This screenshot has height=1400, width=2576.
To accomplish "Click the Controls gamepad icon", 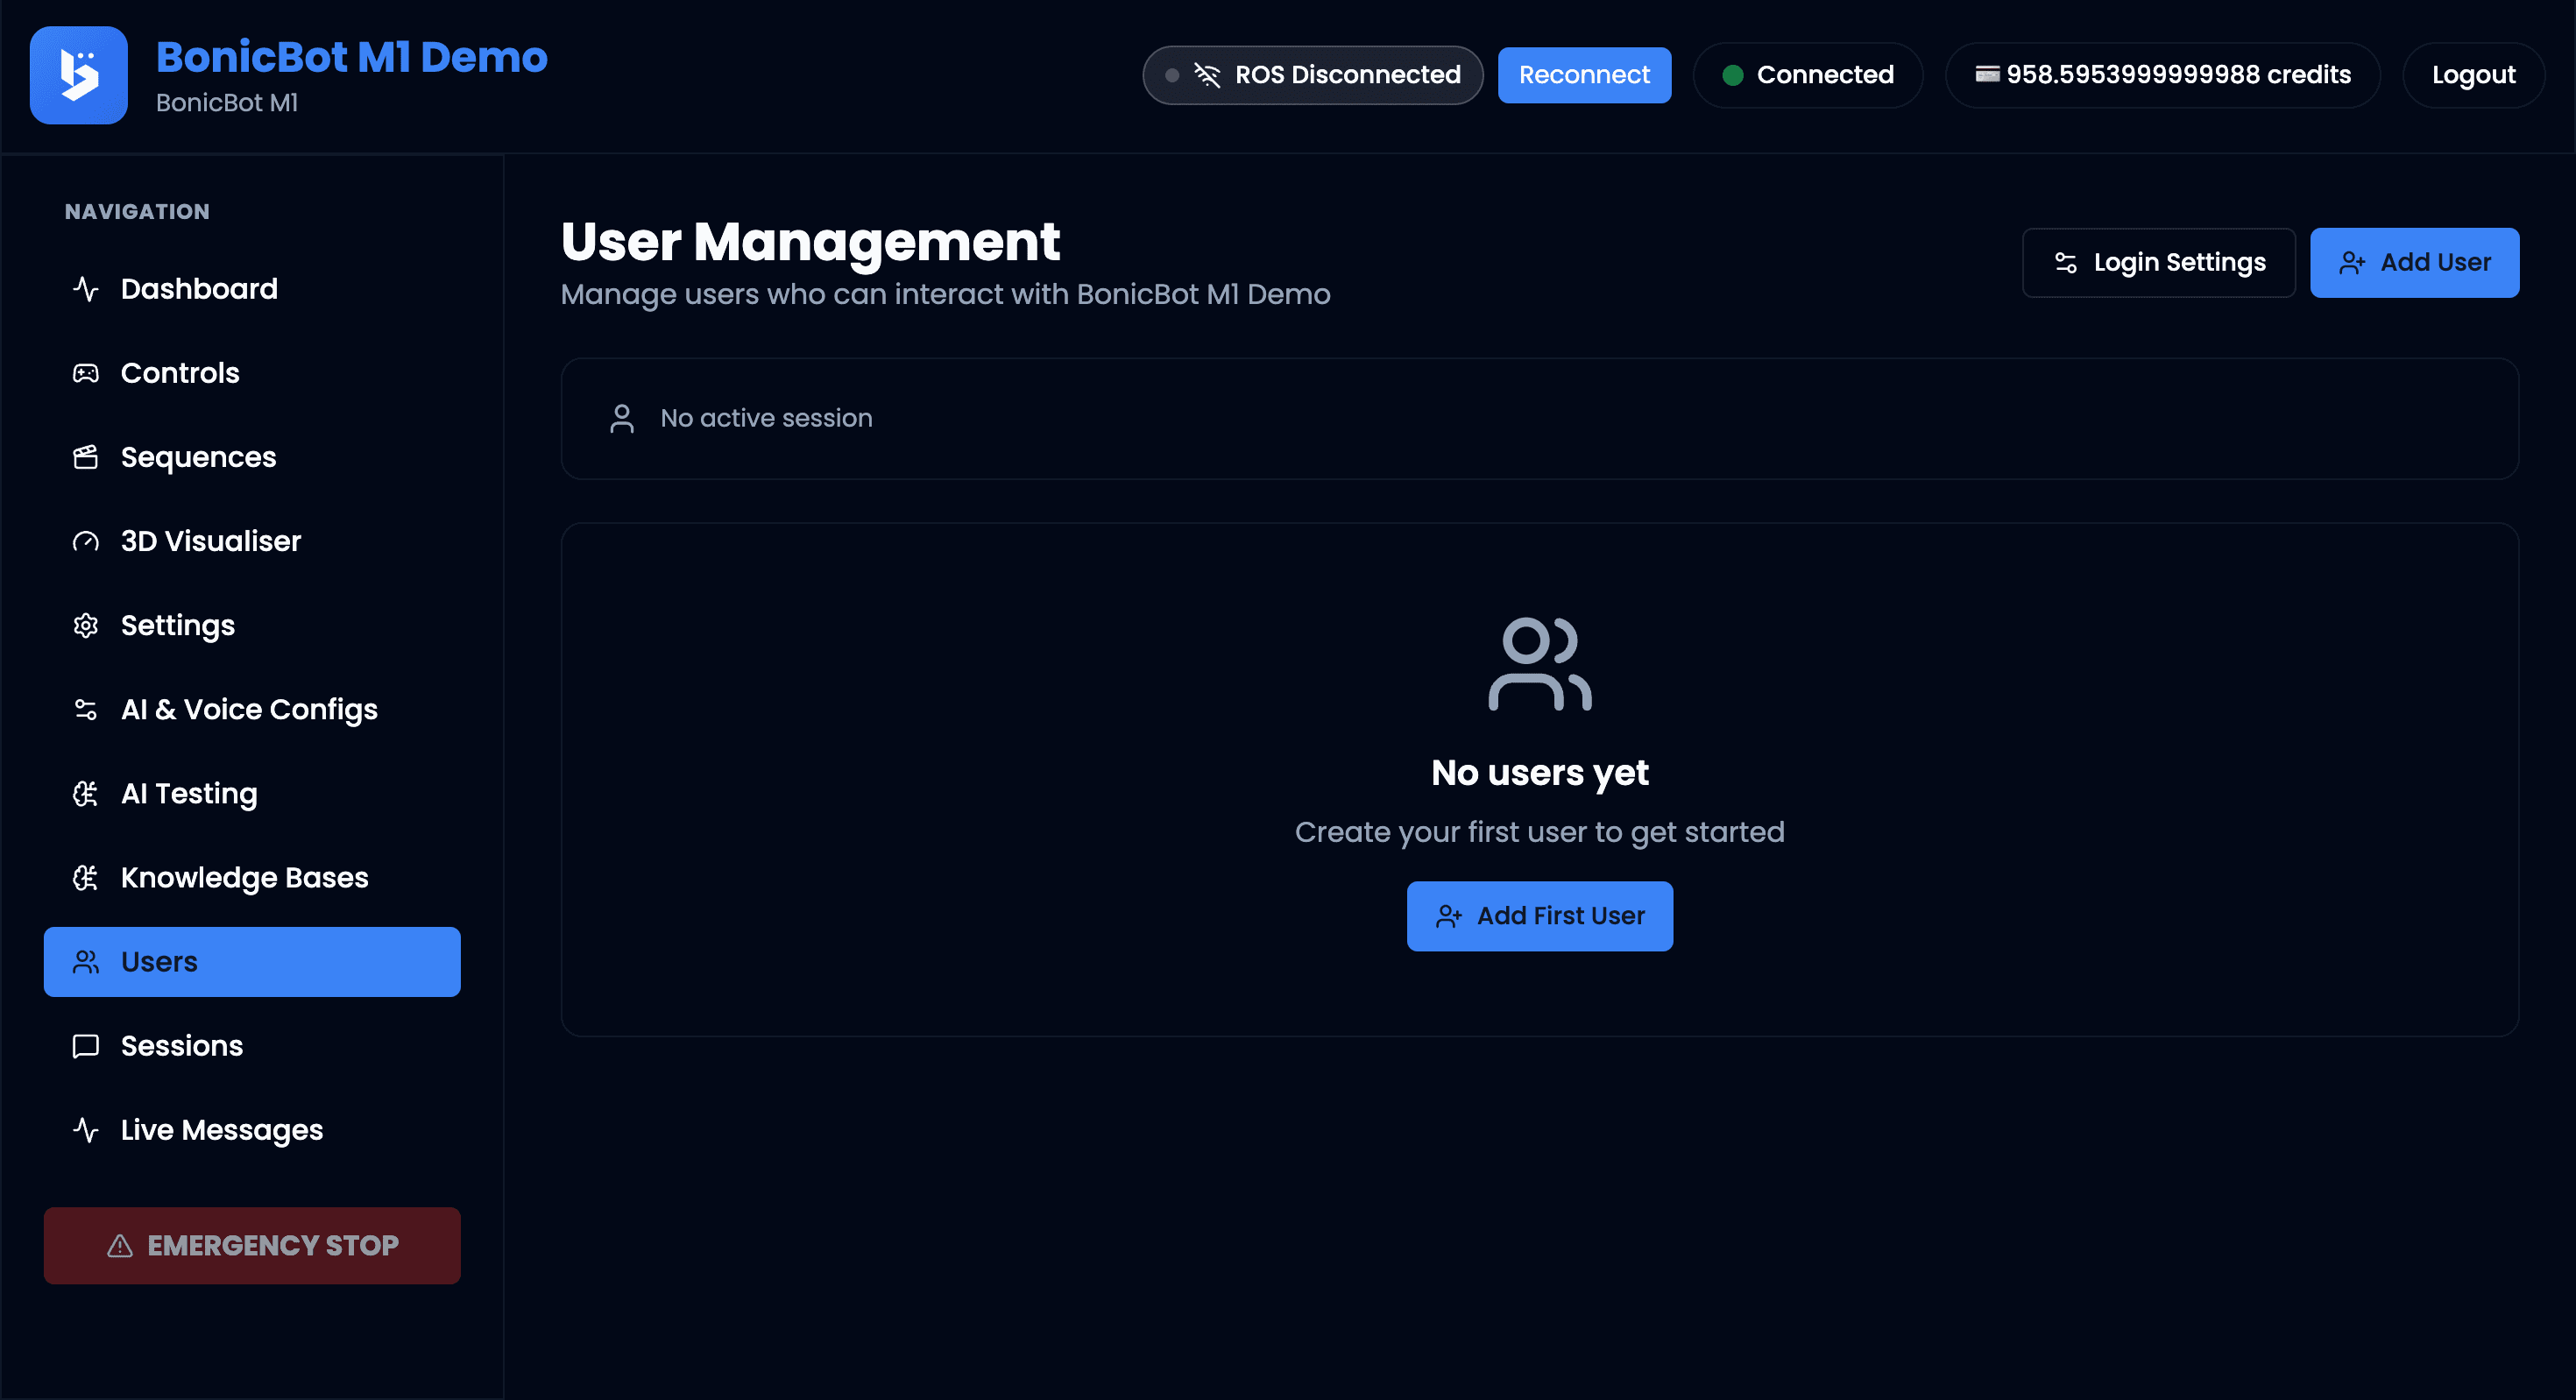I will coord(85,372).
